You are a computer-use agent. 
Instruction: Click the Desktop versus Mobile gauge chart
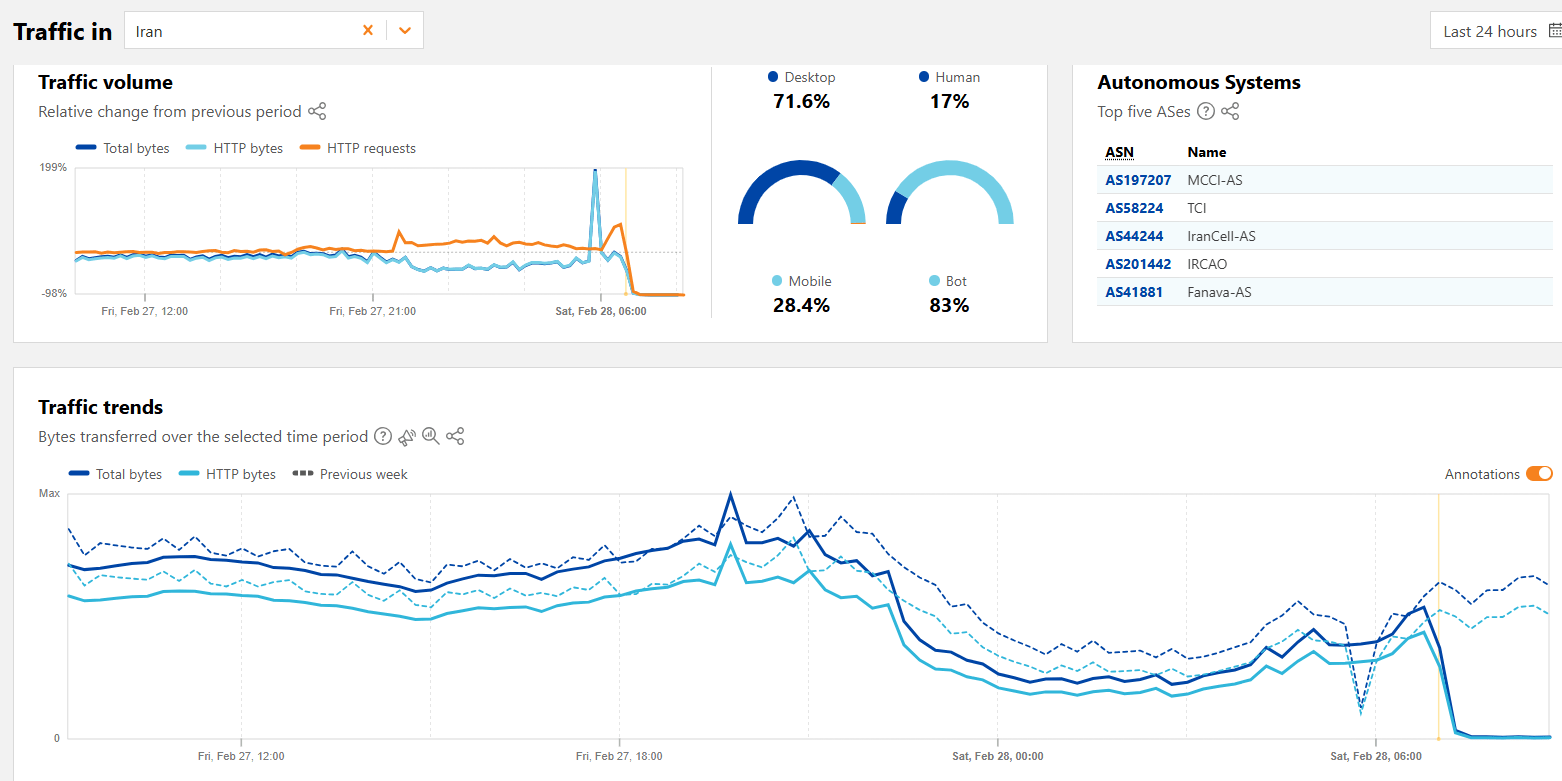click(801, 192)
